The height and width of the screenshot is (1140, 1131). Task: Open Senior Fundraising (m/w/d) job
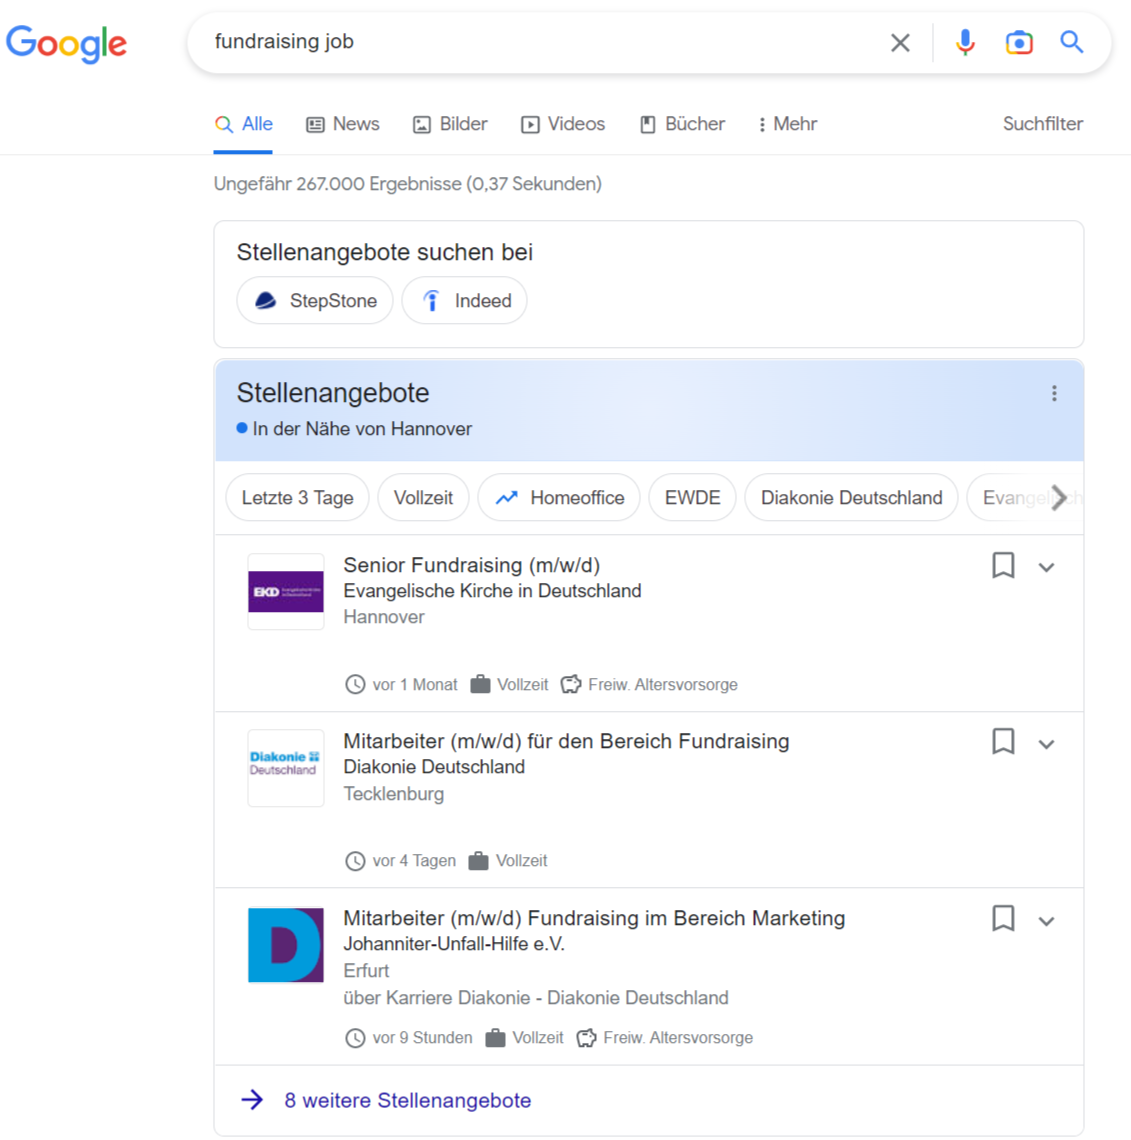tap(472, 565)
